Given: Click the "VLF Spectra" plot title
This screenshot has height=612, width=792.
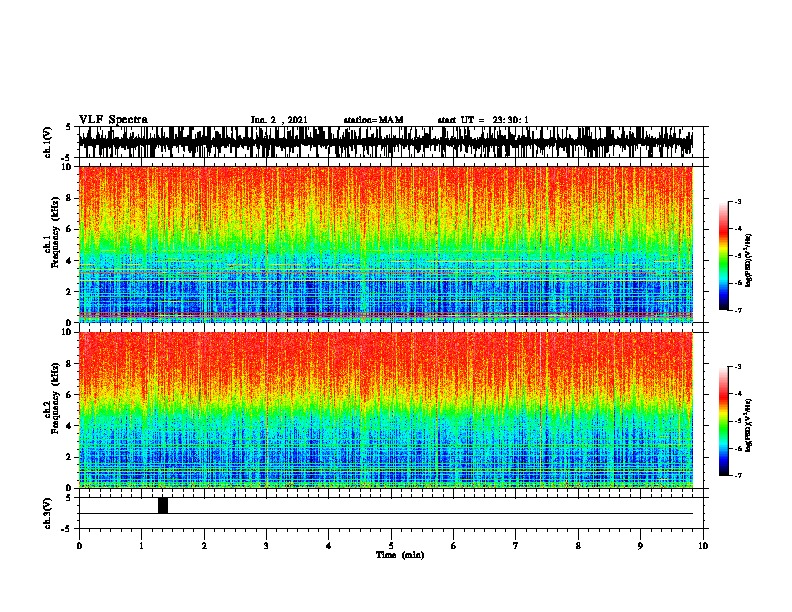Looking at the screenshot, I should point(113,120).
